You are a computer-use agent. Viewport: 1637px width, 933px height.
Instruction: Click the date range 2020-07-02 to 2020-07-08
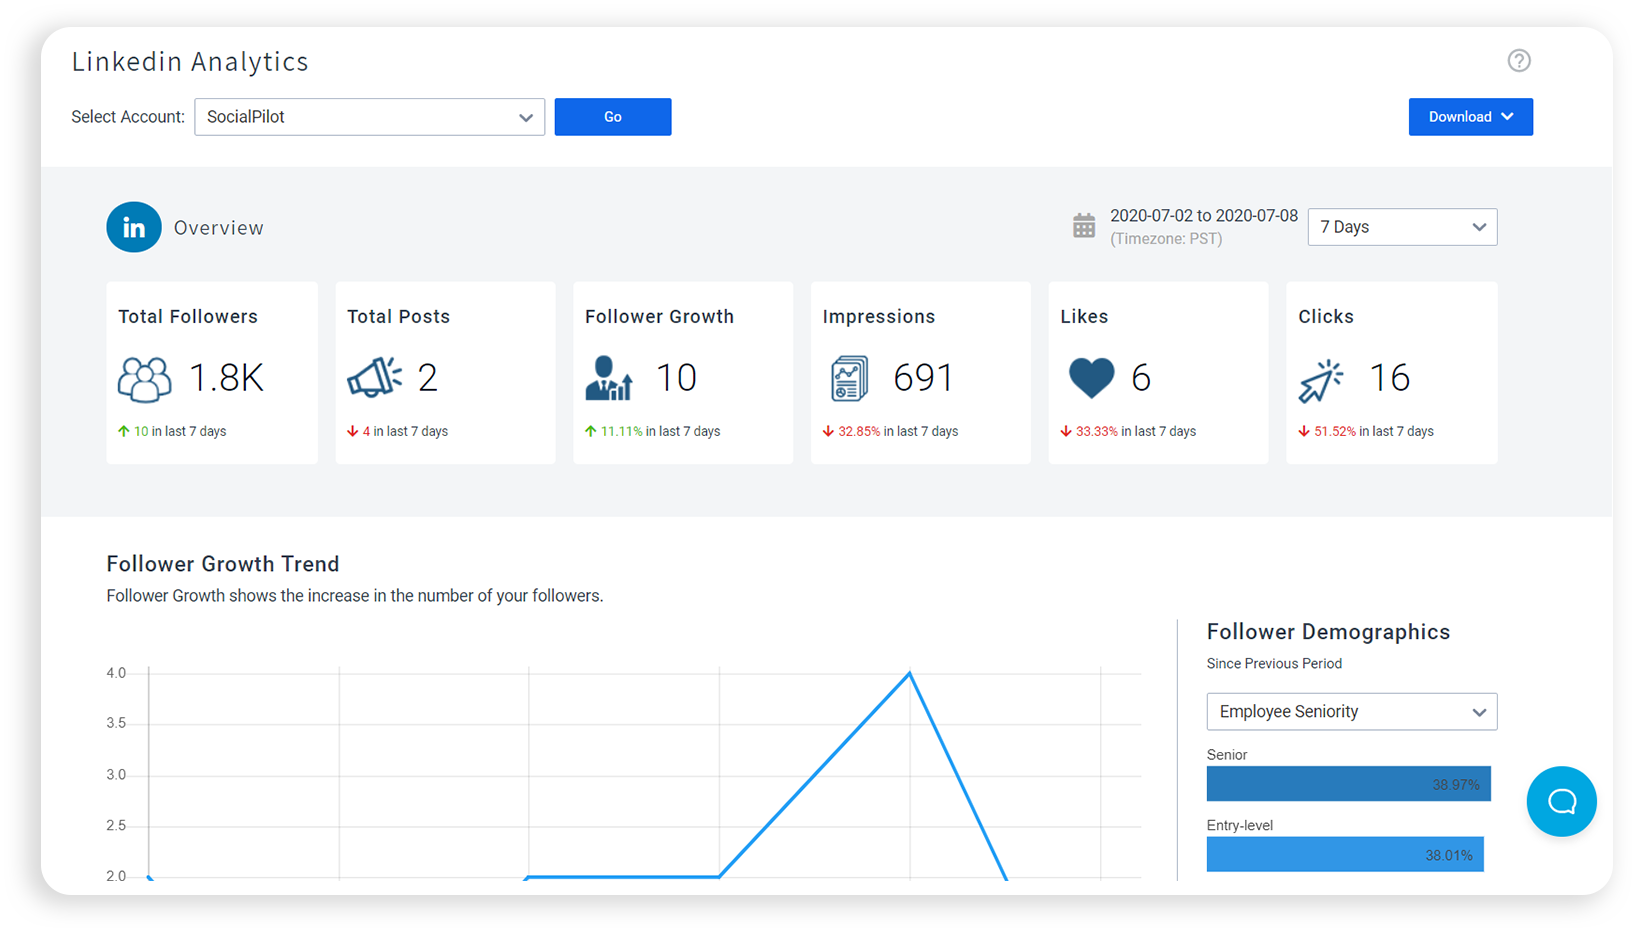[x=1204, y=216]
